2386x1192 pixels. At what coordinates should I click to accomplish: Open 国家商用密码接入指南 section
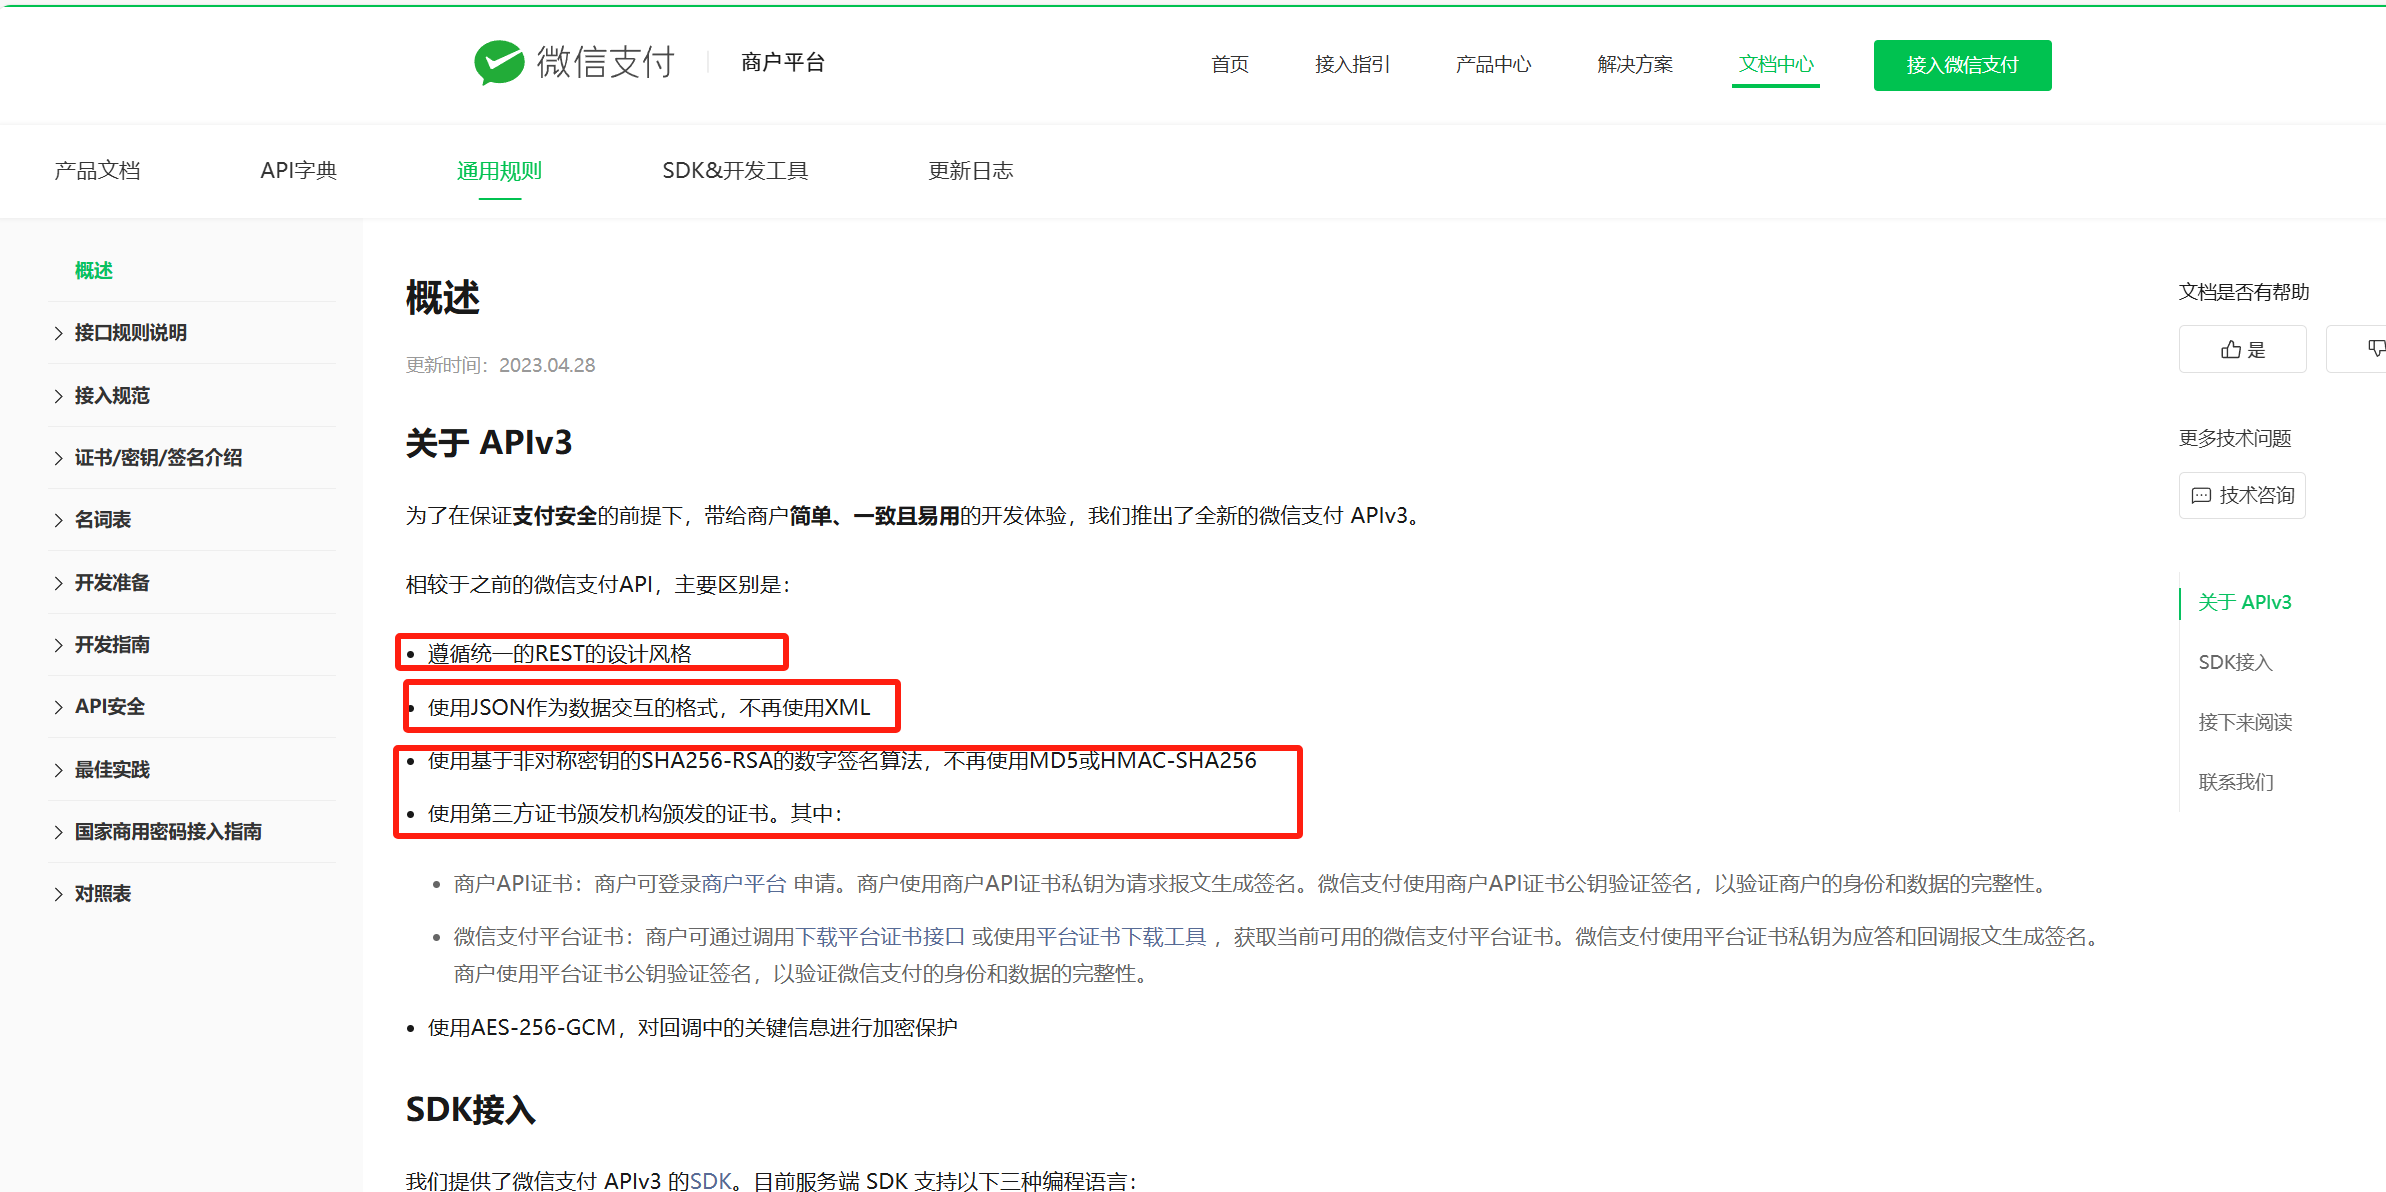(167, 832)
